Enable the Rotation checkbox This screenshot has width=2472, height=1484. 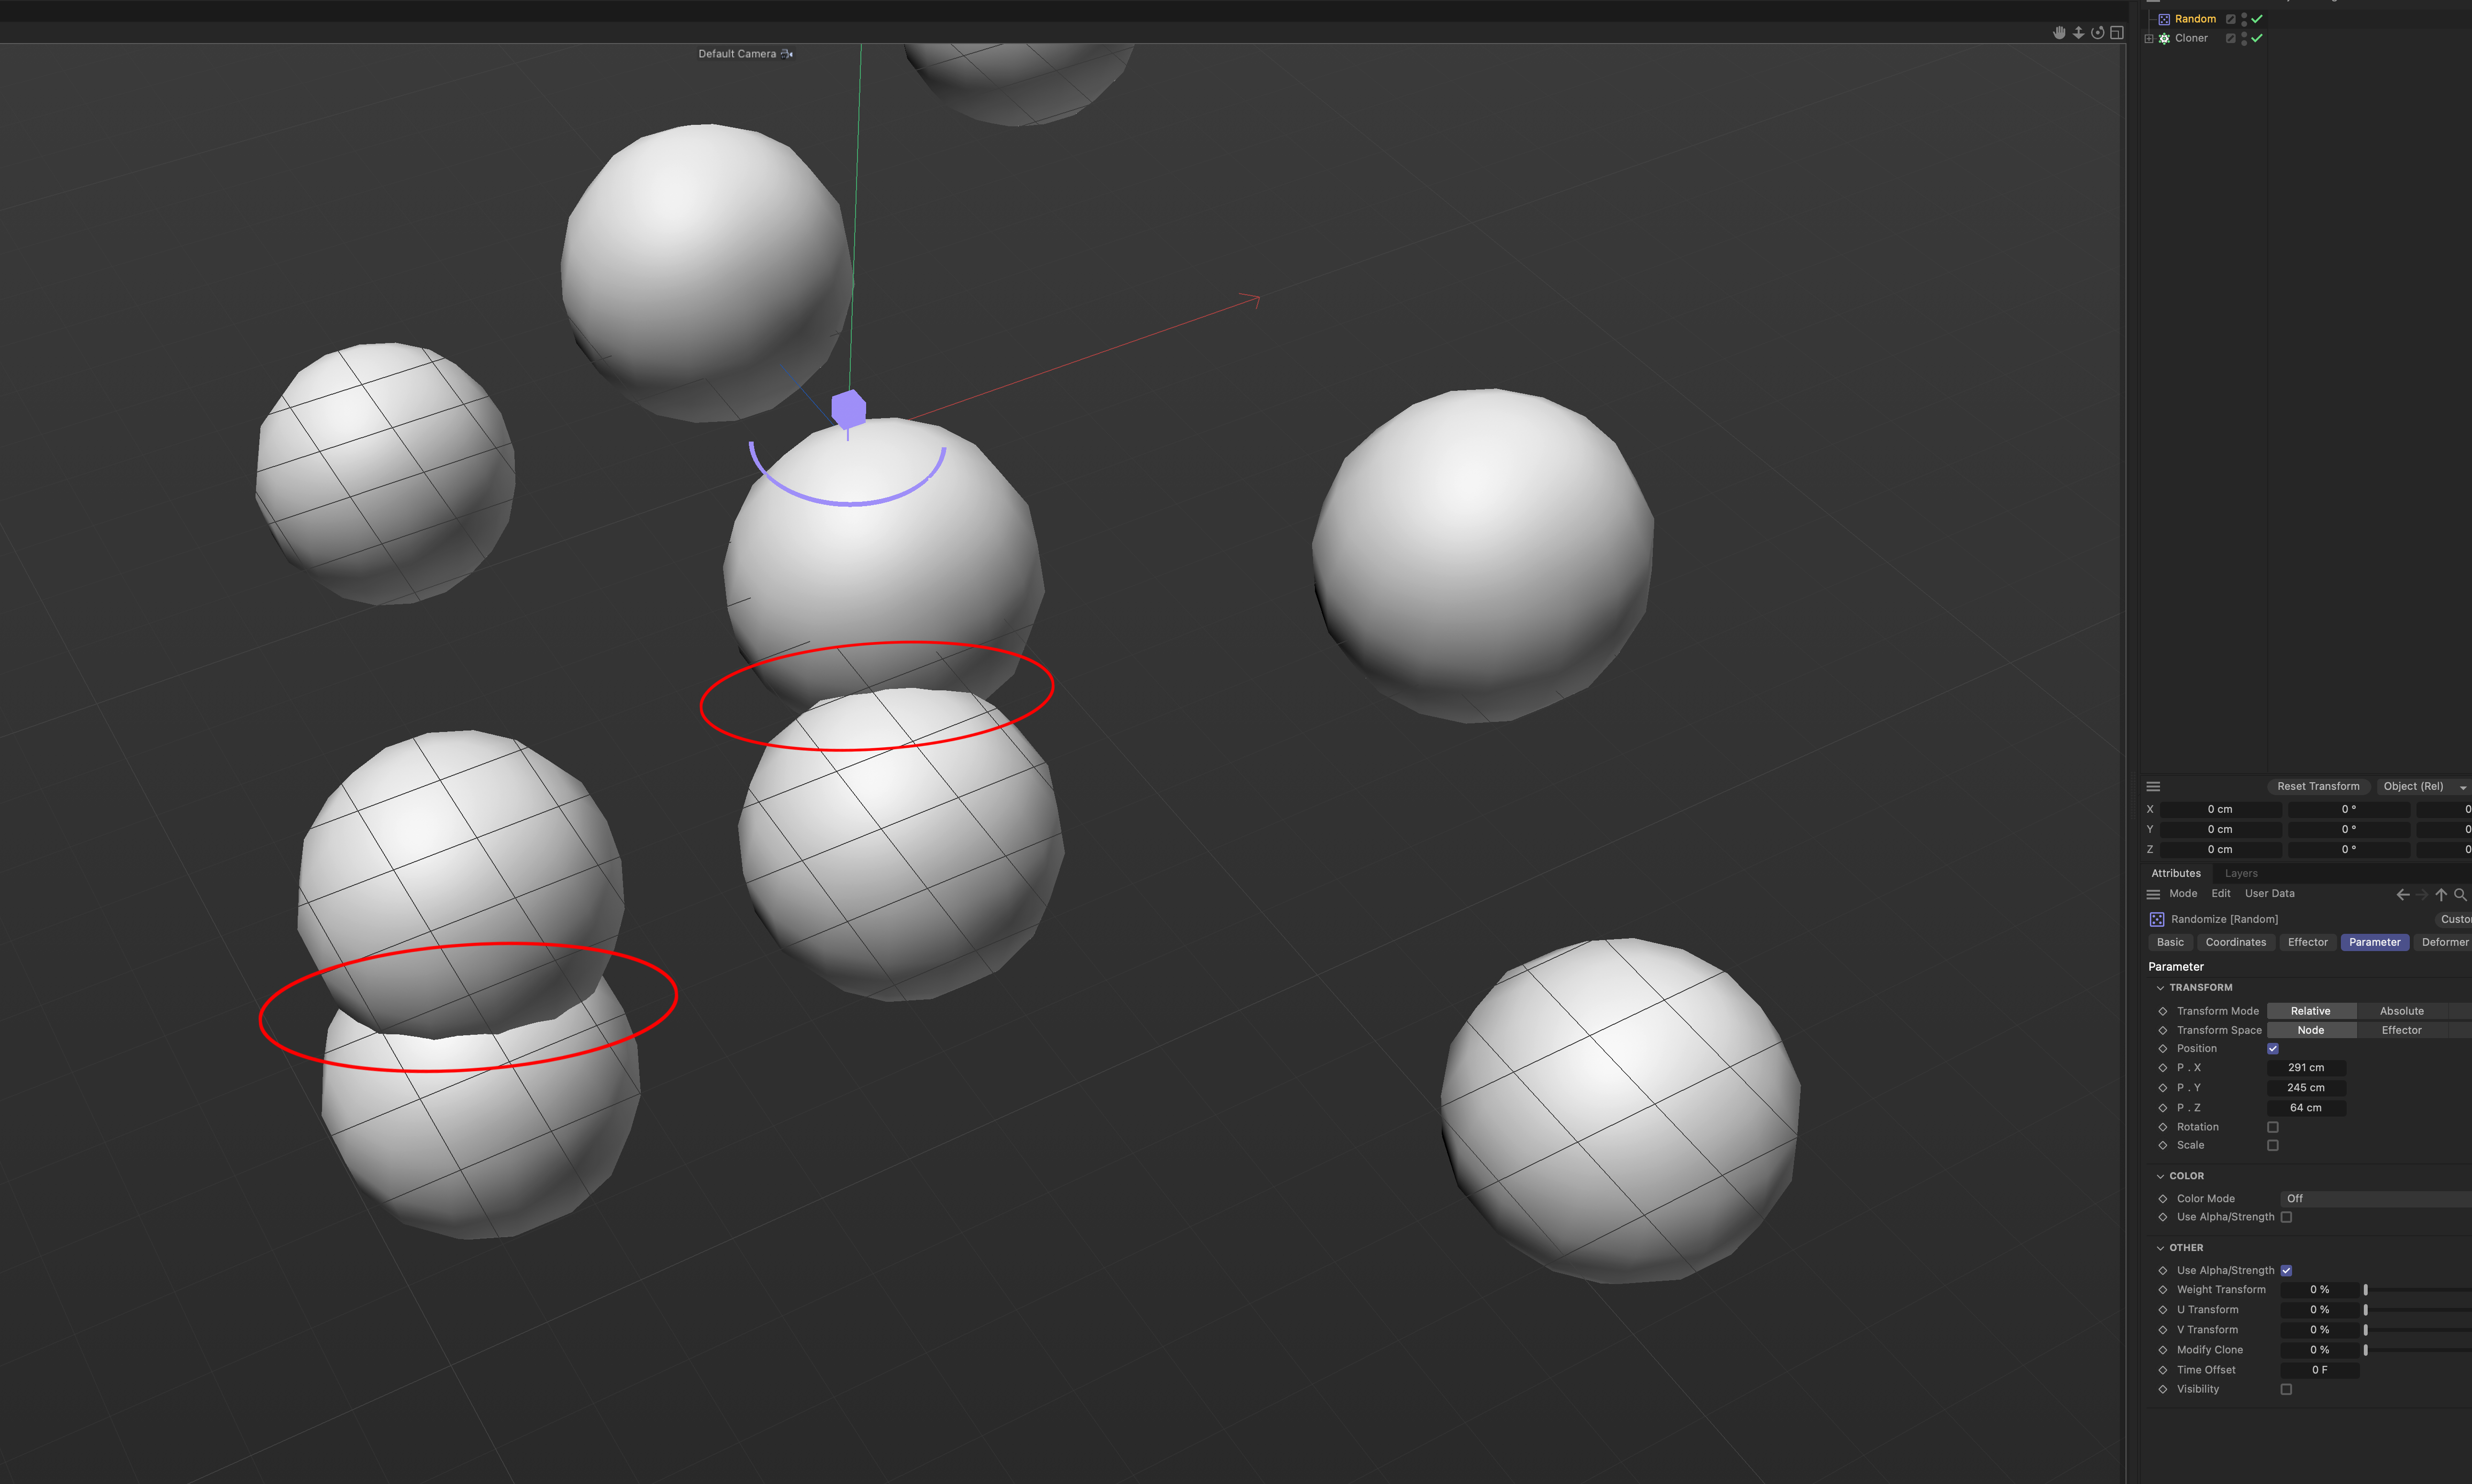pos(2273,1127)
